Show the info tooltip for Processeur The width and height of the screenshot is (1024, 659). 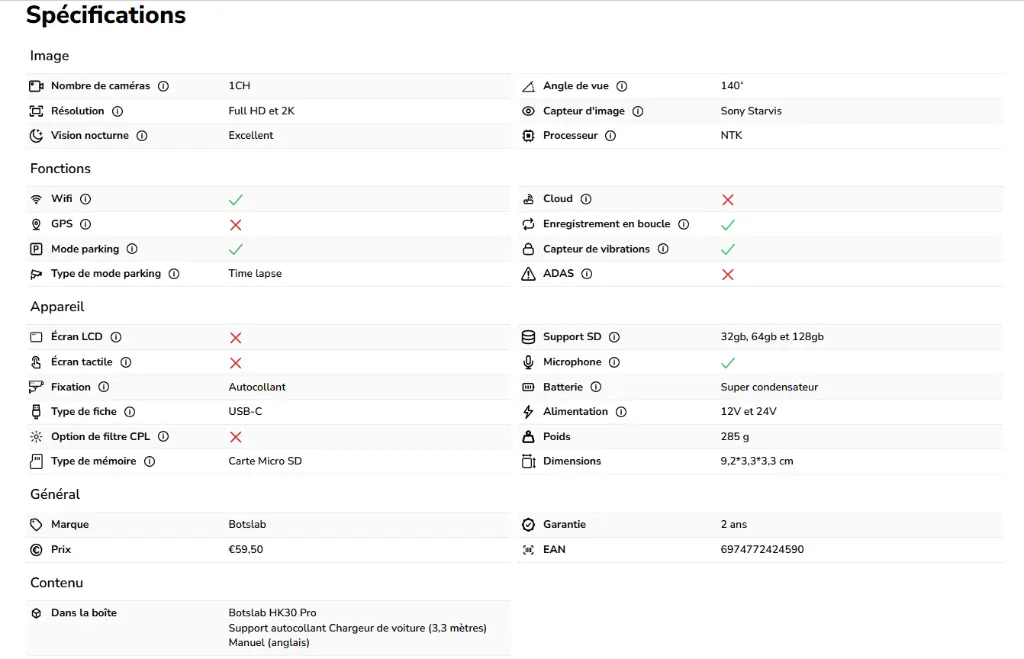coord(610,136)
